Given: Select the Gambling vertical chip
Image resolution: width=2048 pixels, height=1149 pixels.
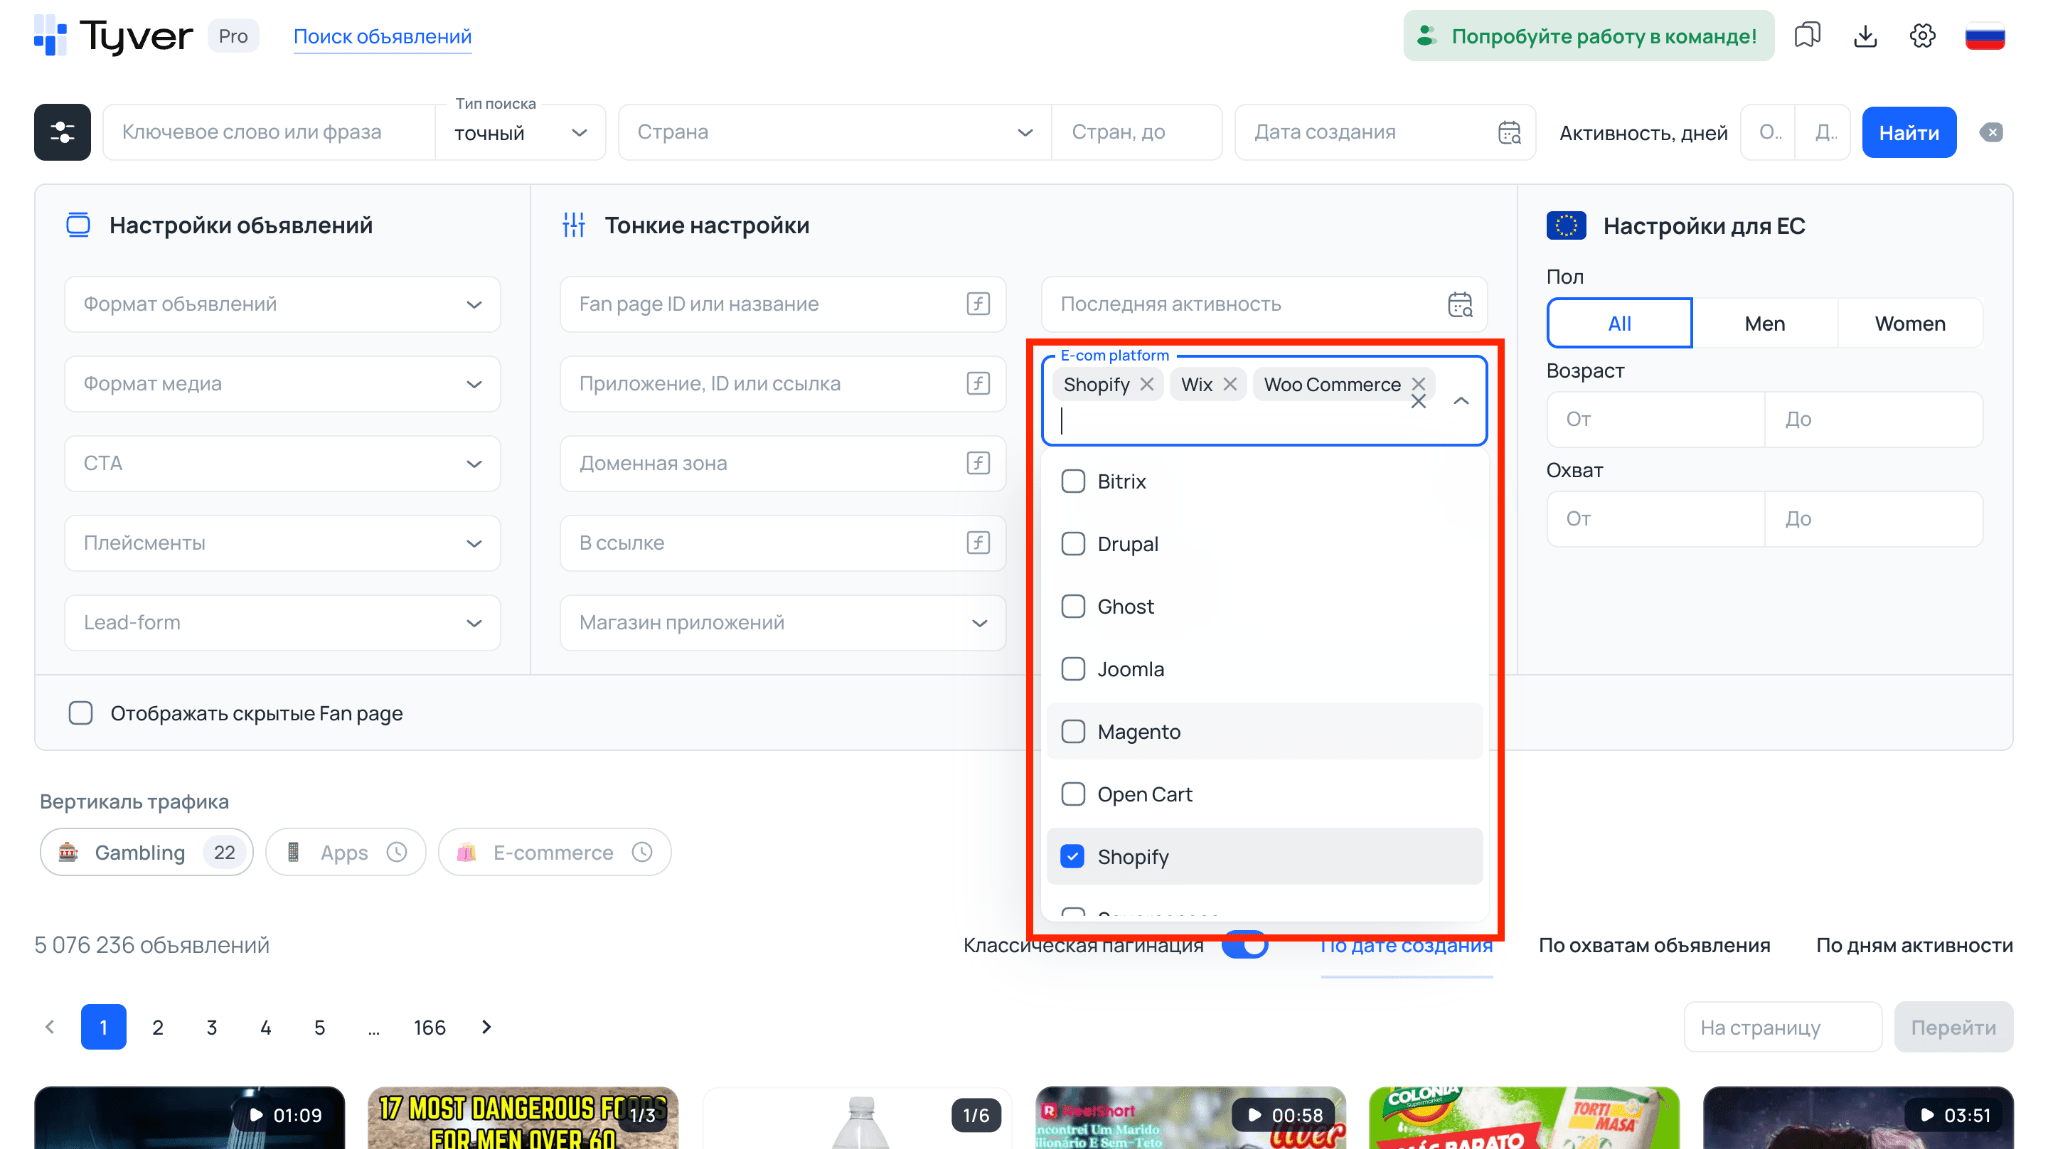Looking at the screenshot, I should coord(147,852).
